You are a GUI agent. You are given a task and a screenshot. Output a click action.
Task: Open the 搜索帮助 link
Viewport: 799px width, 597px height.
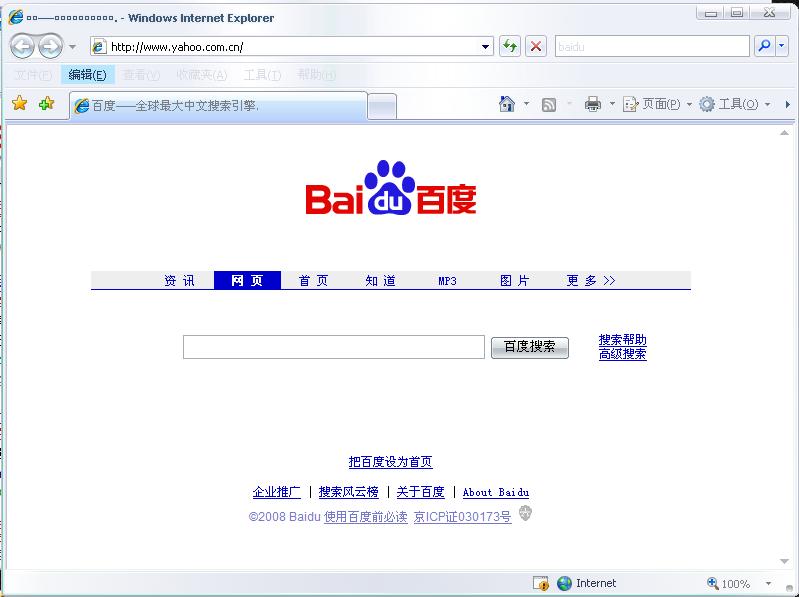623,340
